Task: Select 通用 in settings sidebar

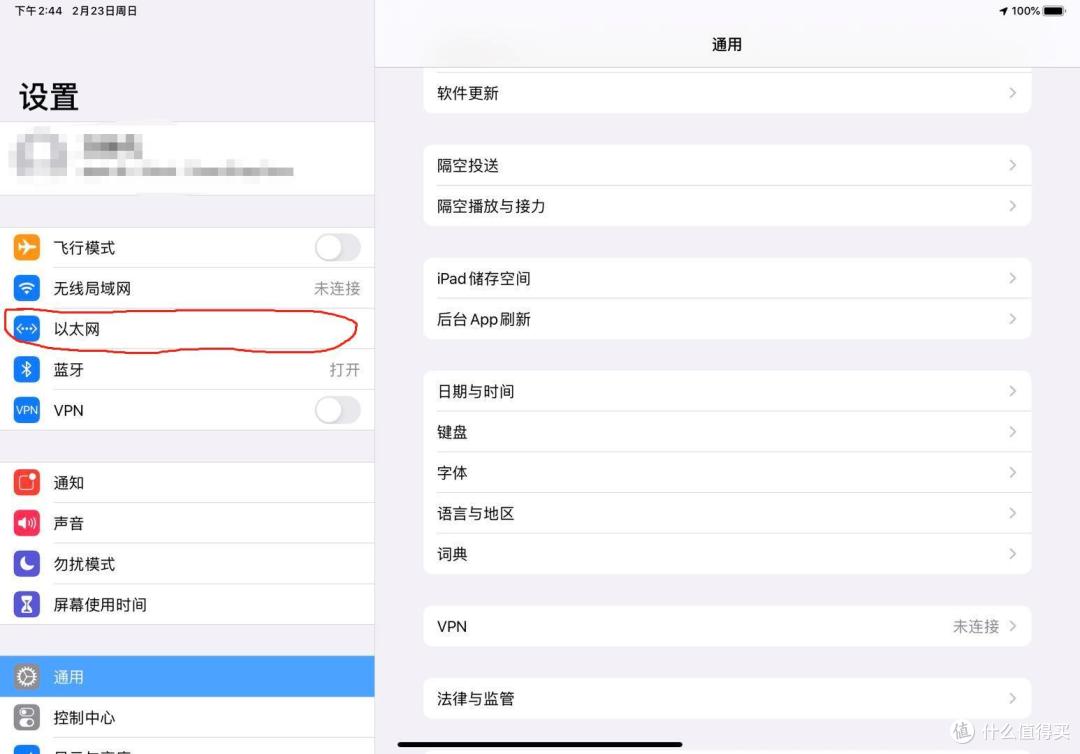Action: pyautogui.click(x=187, y=676)
